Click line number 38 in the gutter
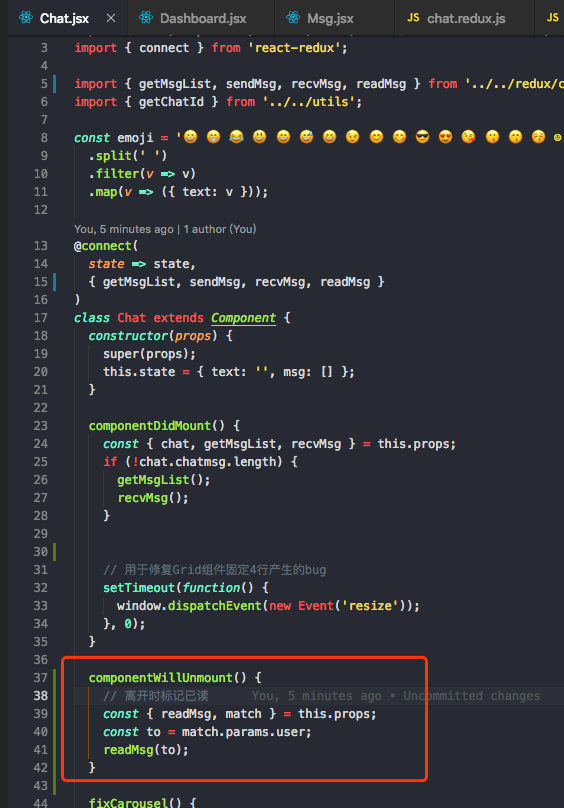 [41, 696]
